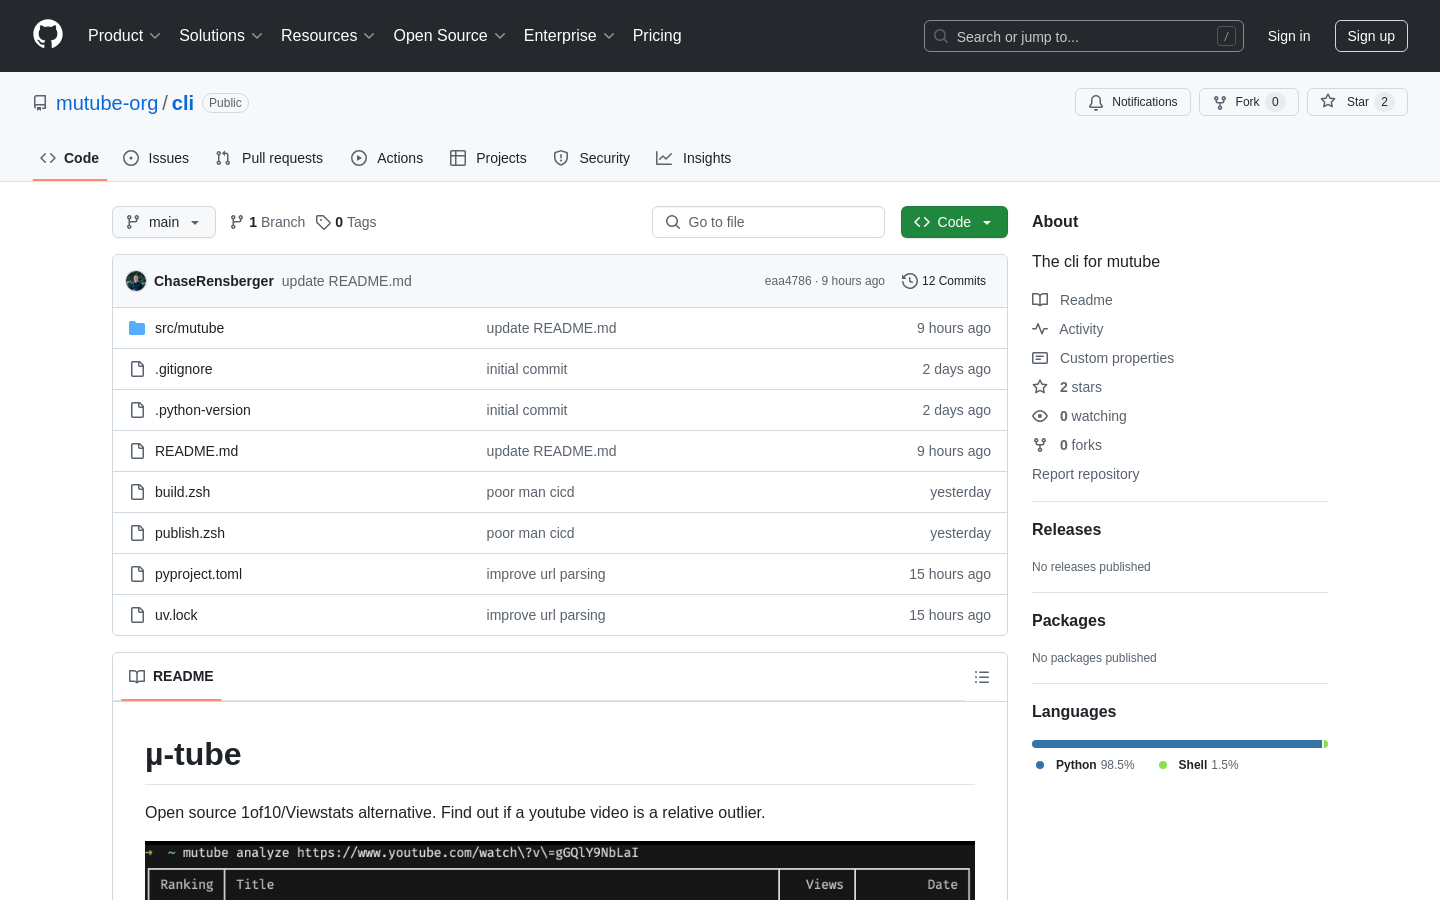Viewport: 1440px width, 900px height.
Task: Expand the Solutions menu
Action: tap(221, 36)
